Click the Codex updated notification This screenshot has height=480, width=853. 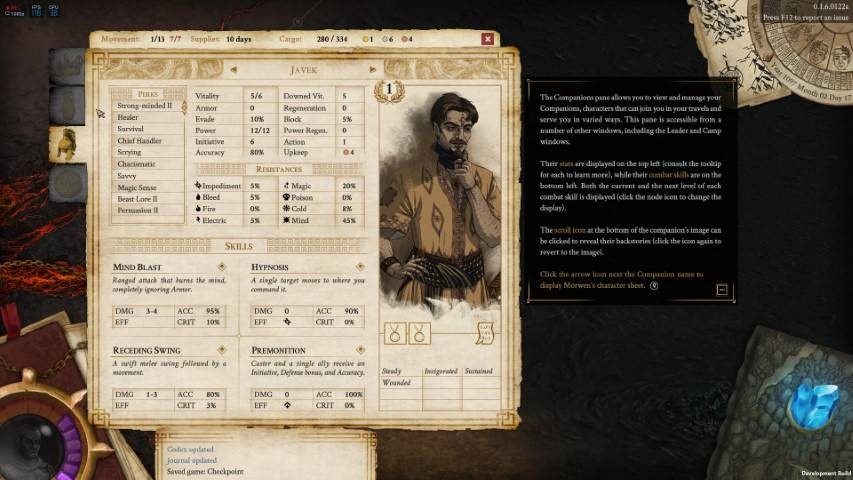190,449
